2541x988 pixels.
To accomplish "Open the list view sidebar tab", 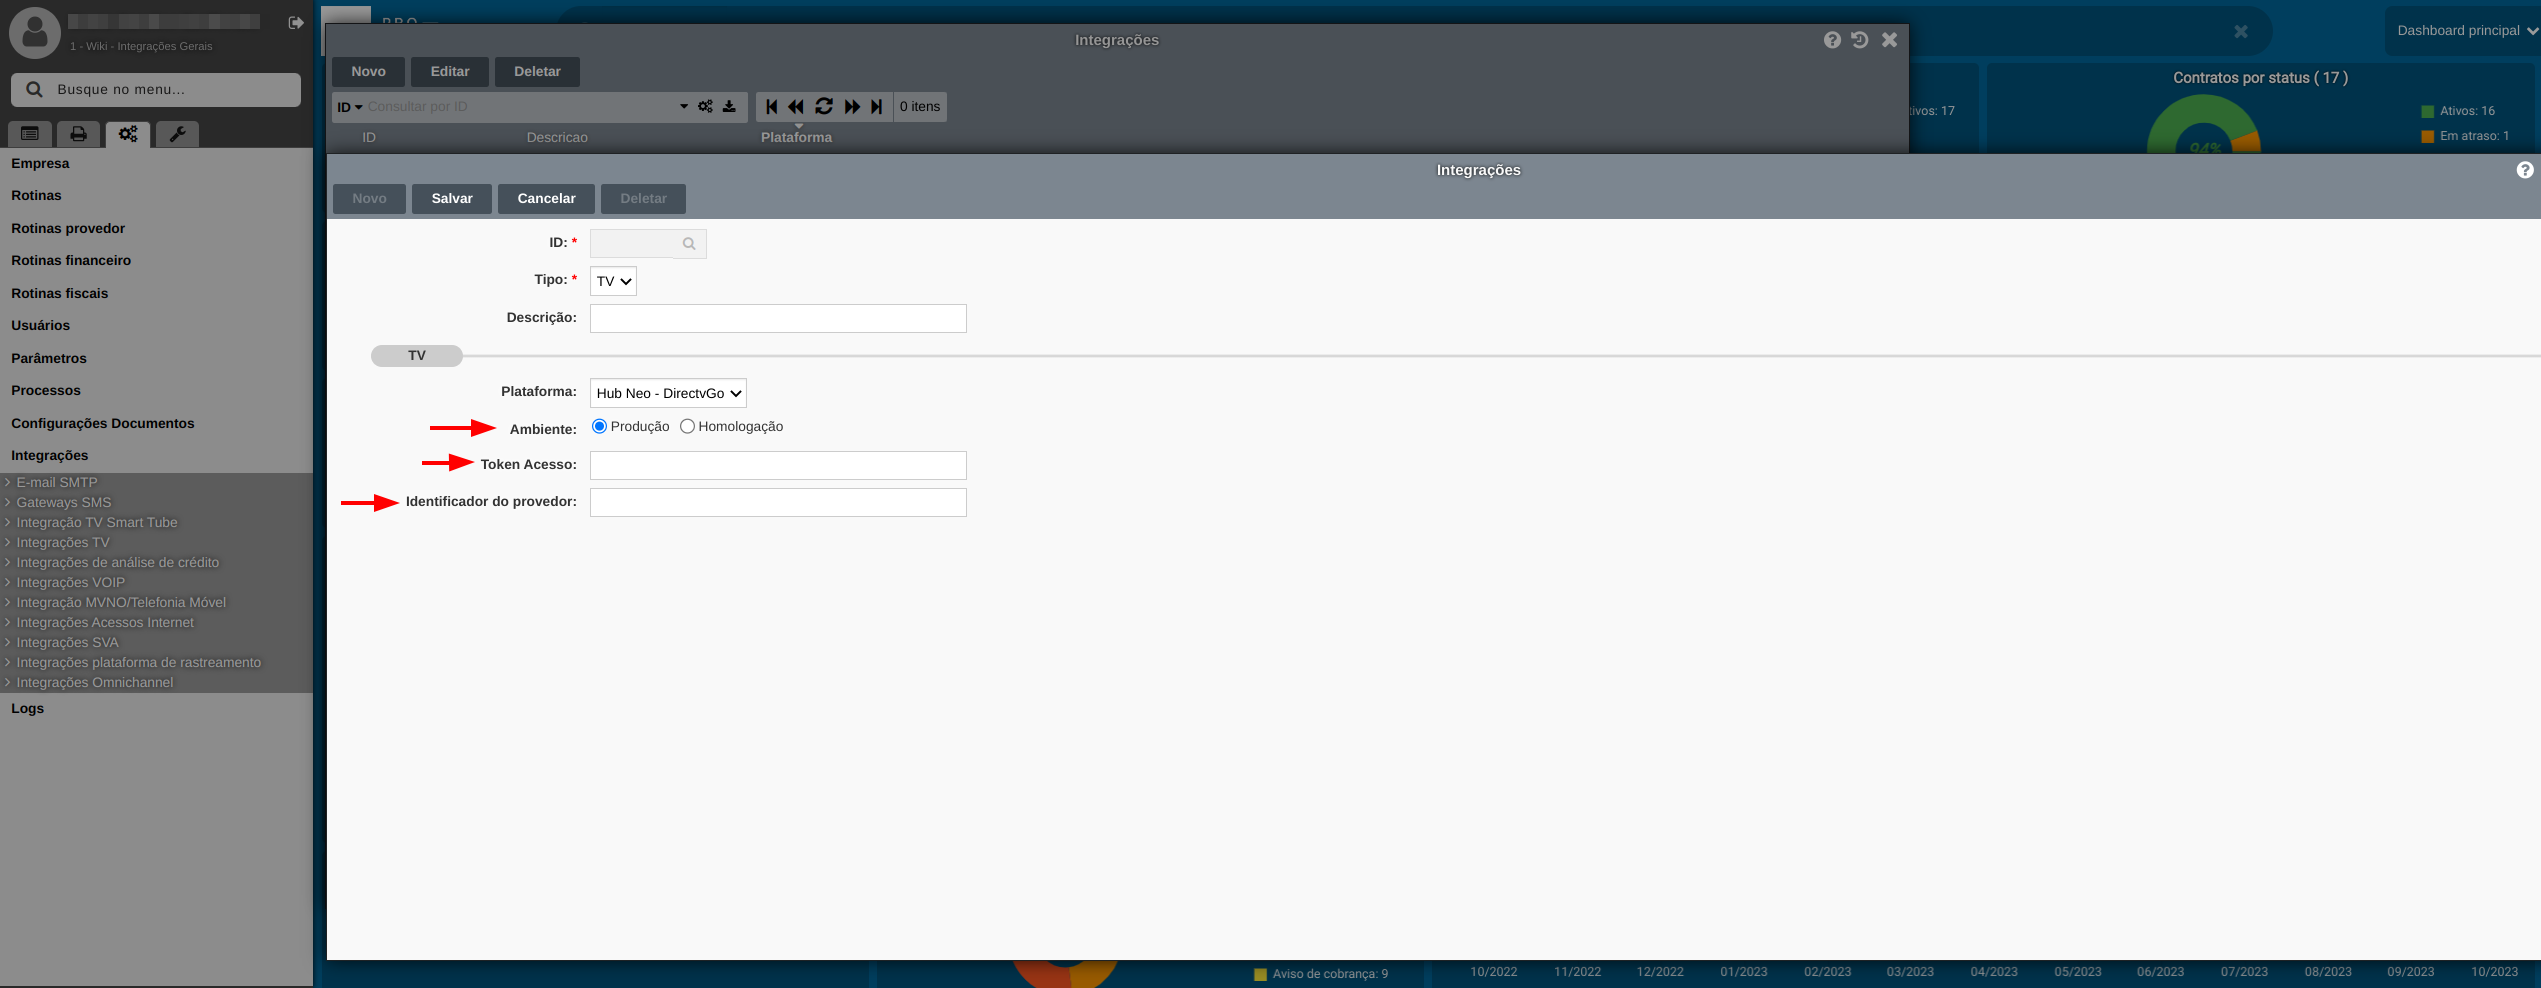I will pos(30,134).
